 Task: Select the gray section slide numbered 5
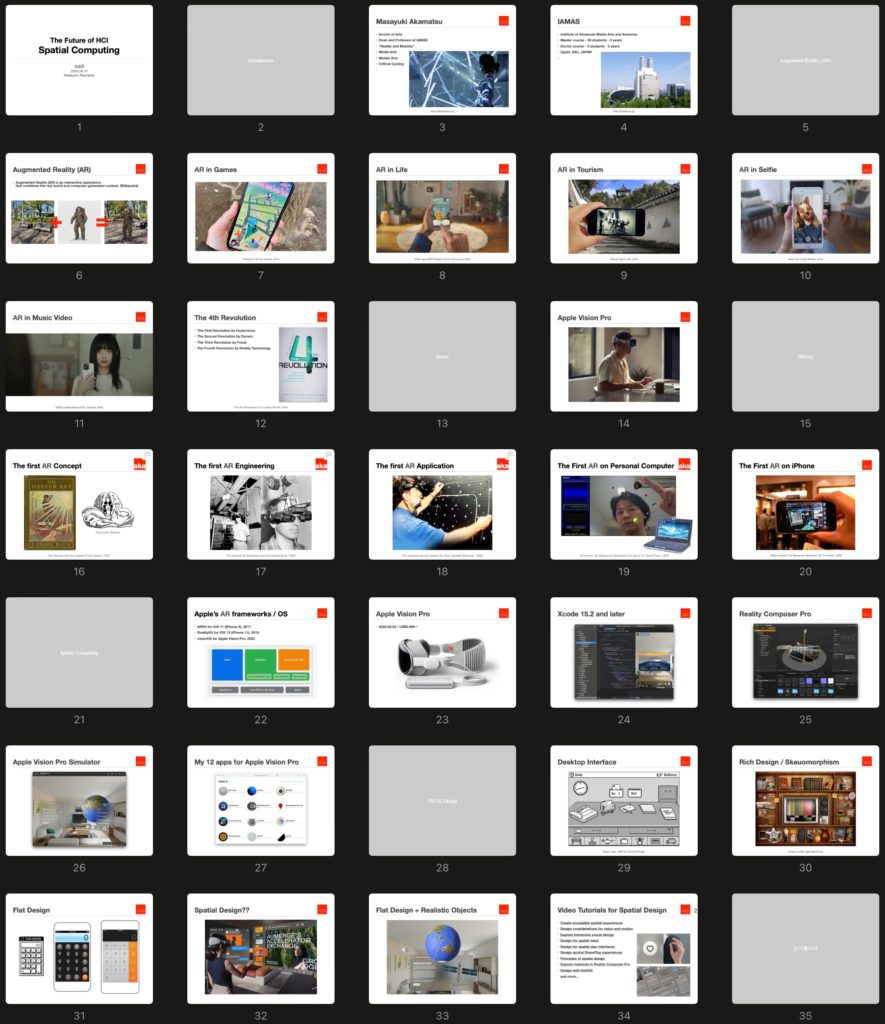tap(805, 60)
